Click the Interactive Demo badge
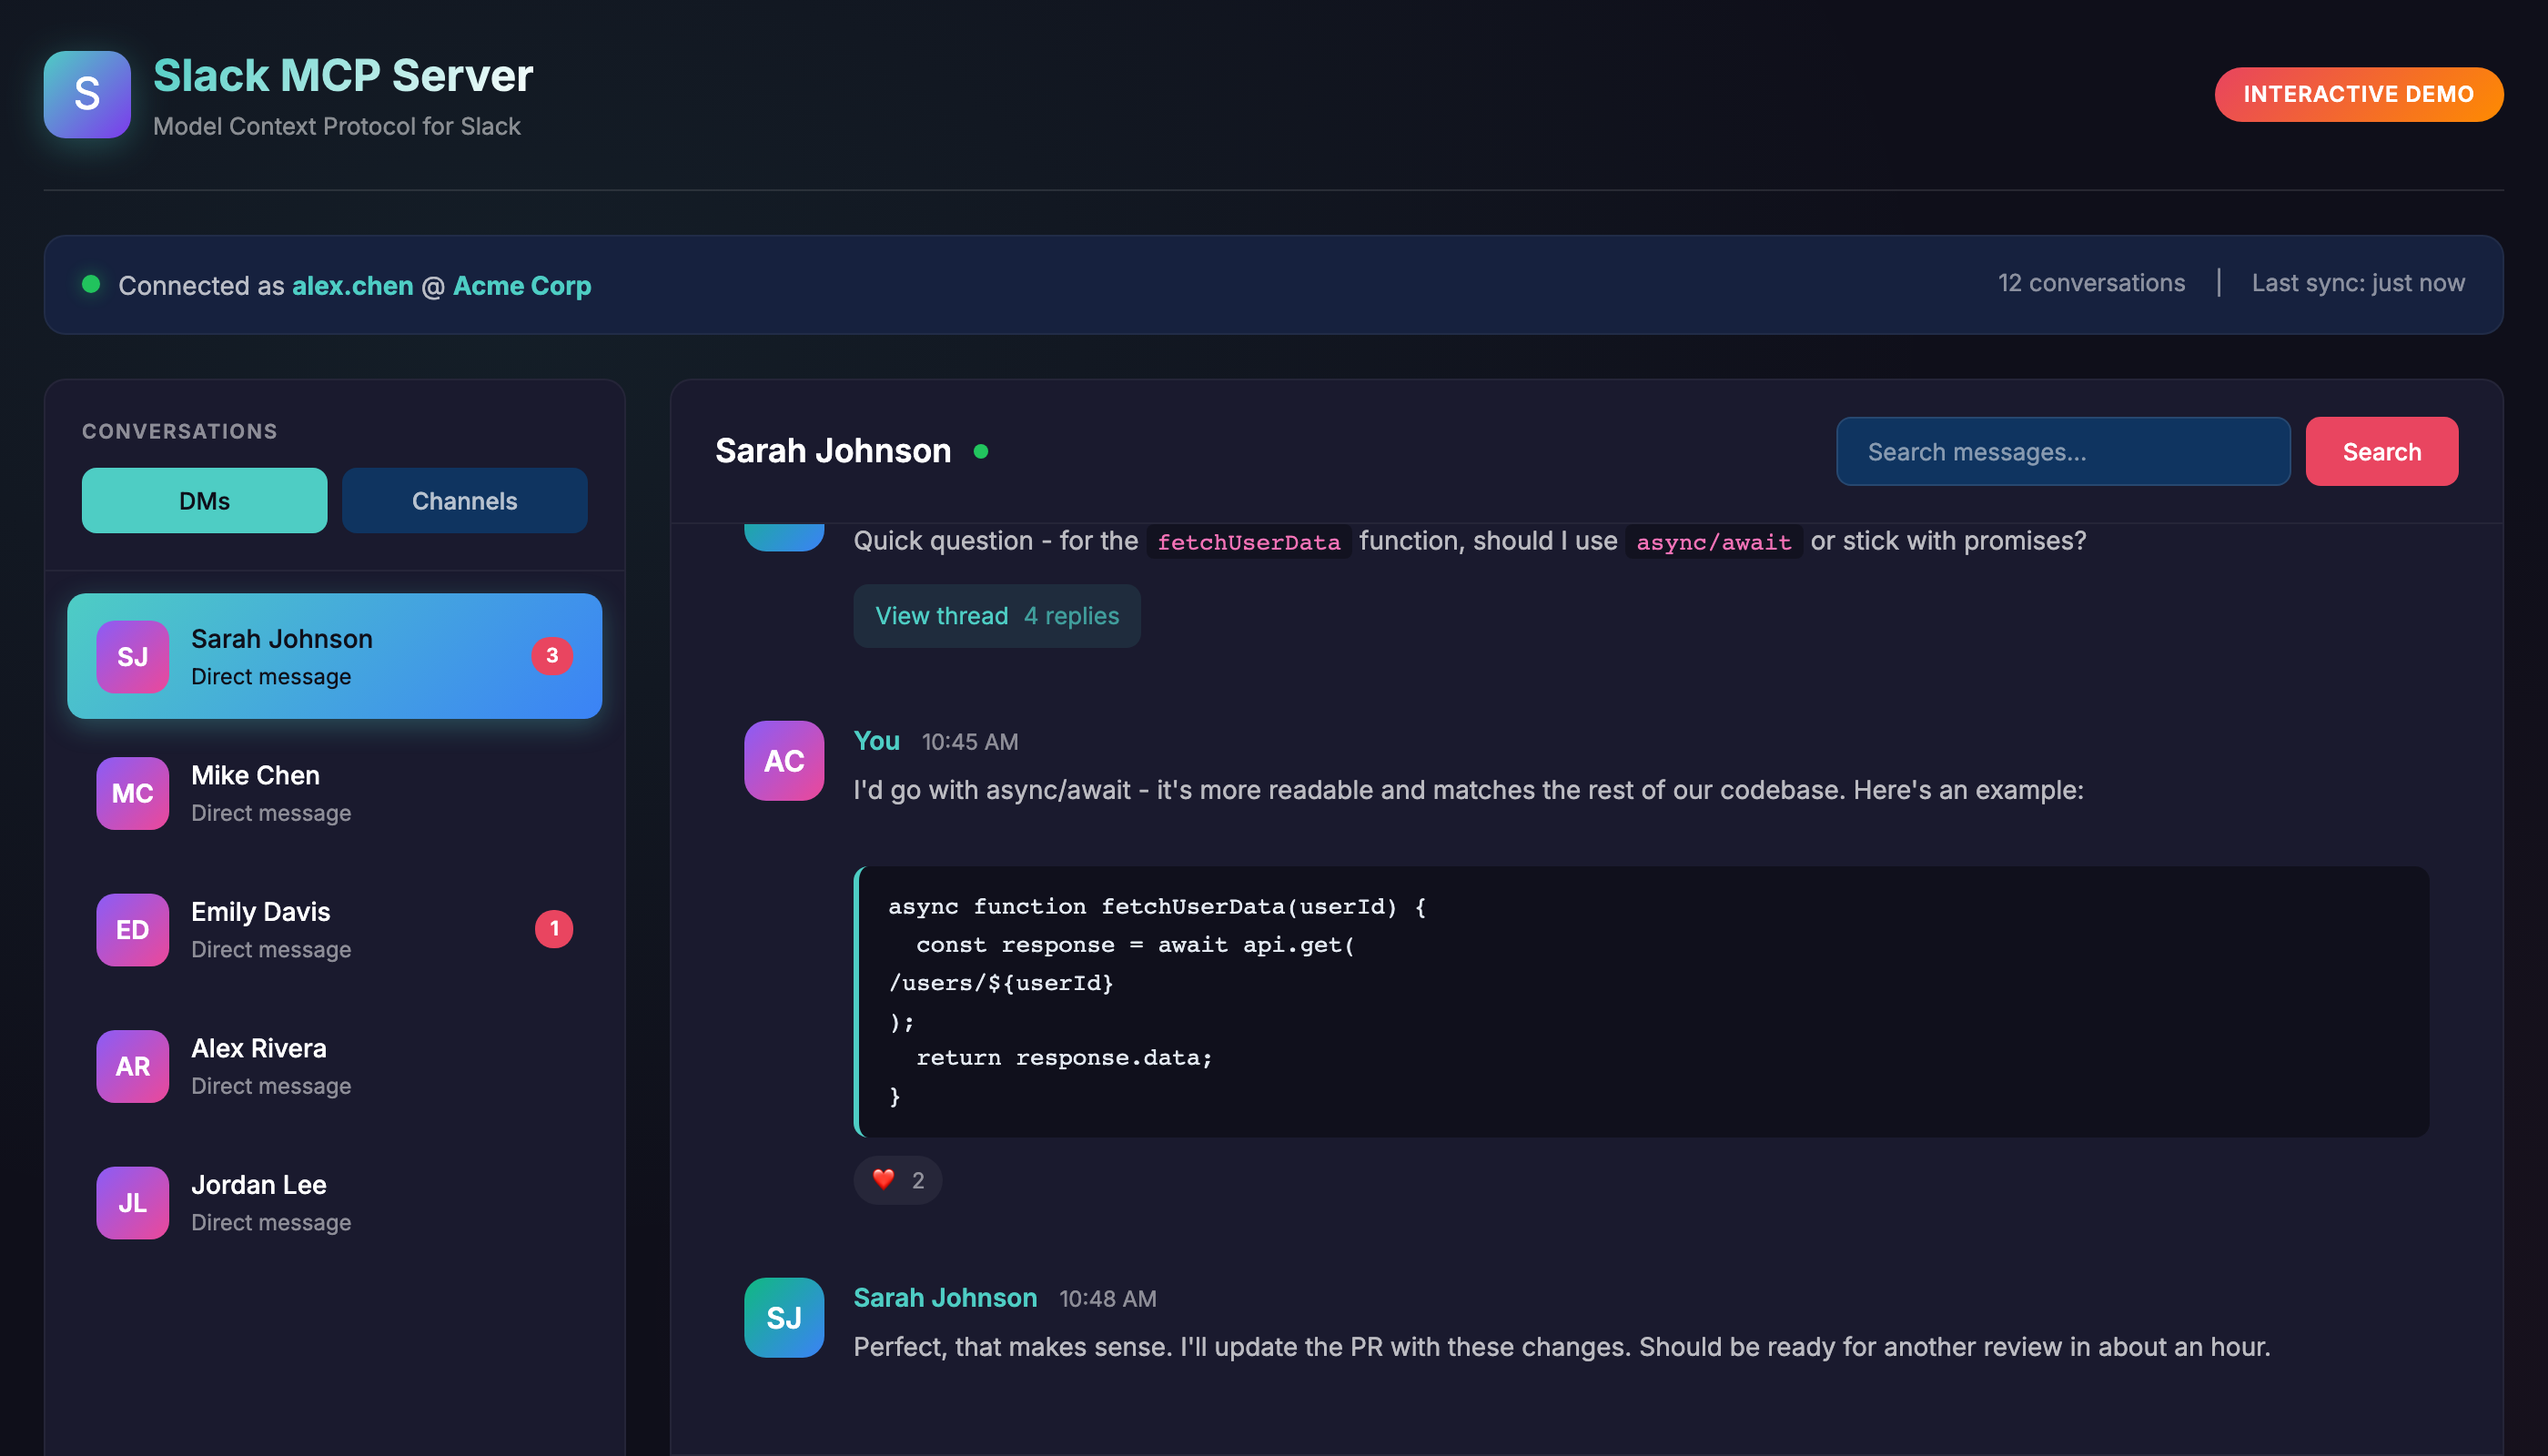Screen dimensions: 2548x1456 [x=2358, y=94]
